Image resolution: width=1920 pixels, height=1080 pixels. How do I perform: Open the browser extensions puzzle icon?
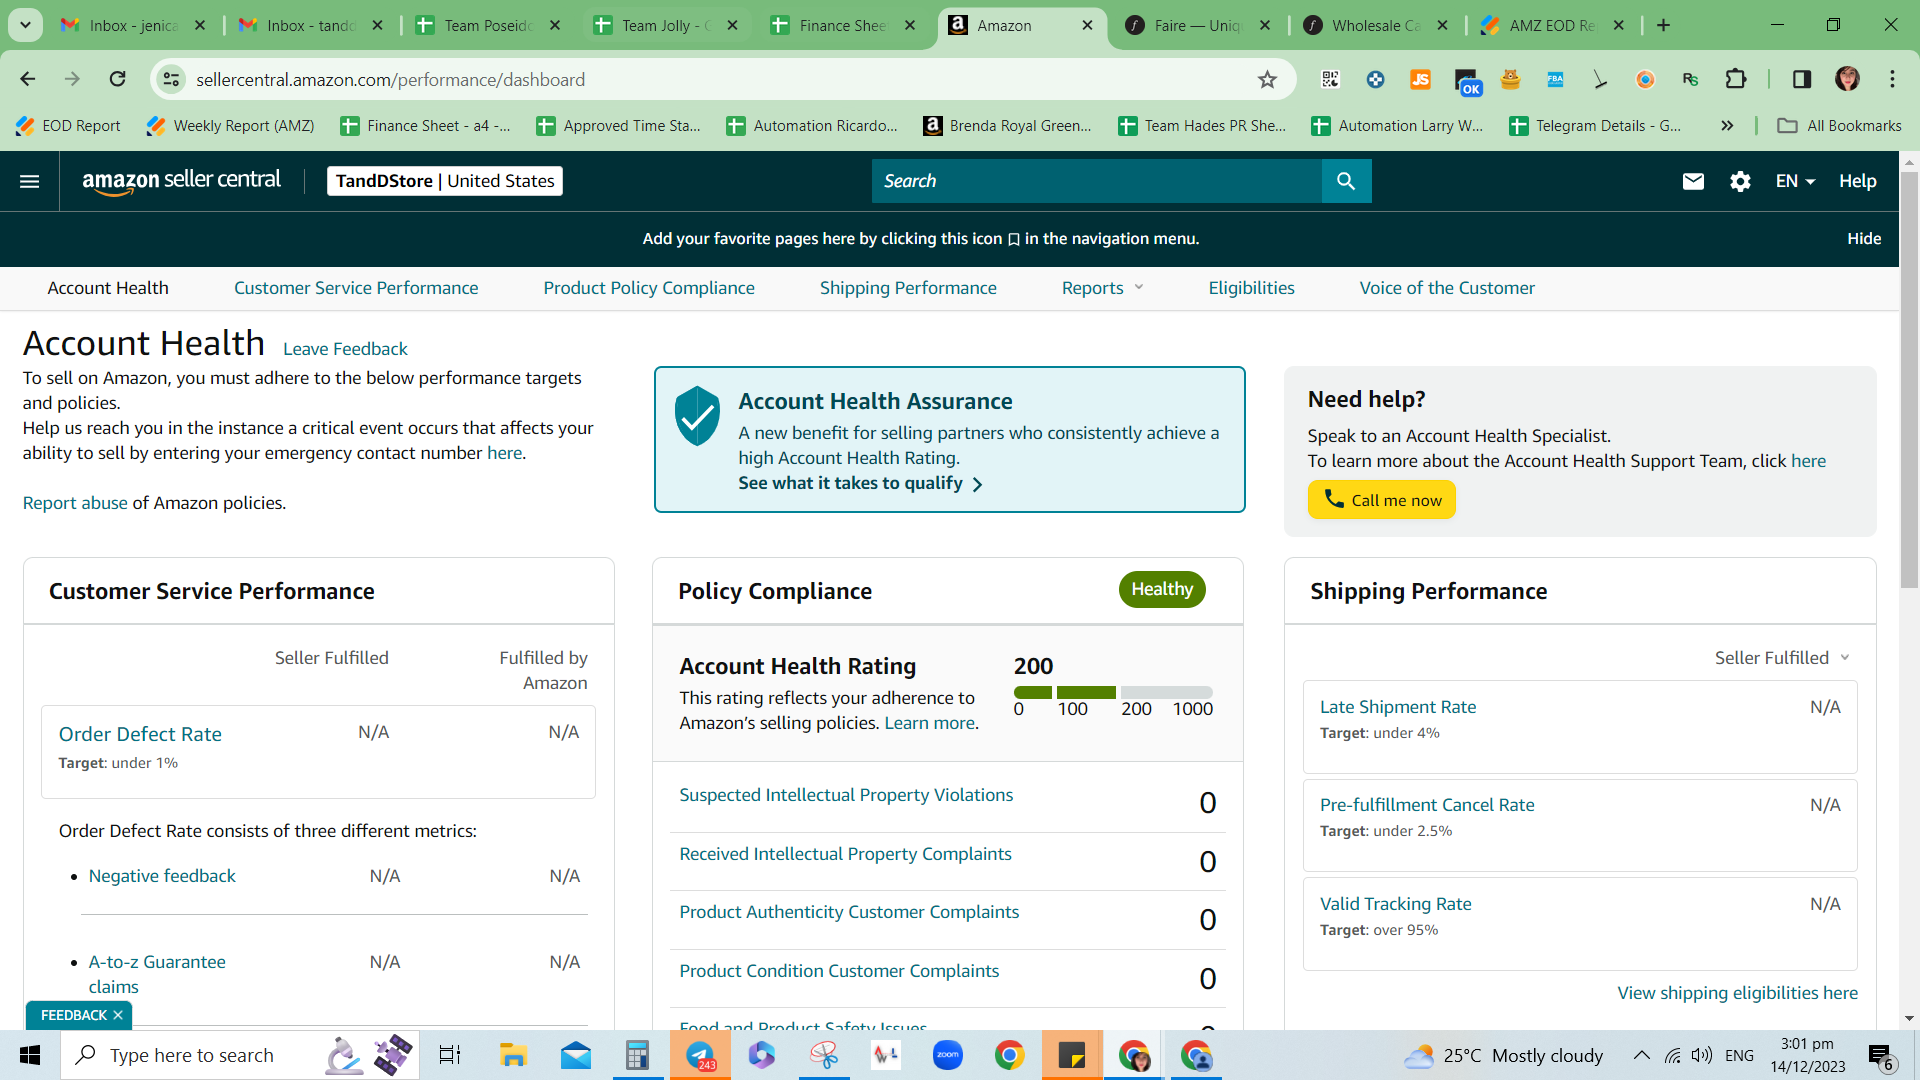[x=1736, y=79]
